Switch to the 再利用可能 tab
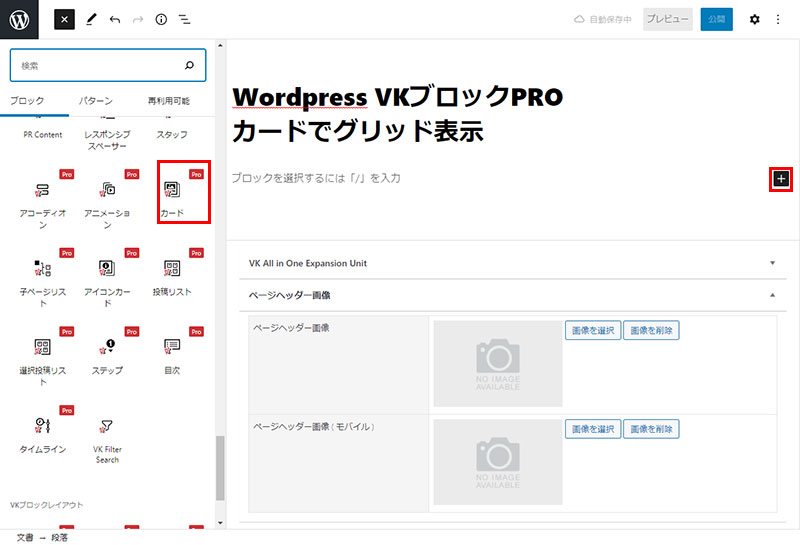The height and width of the screenshot is (545, 800). 168,101
